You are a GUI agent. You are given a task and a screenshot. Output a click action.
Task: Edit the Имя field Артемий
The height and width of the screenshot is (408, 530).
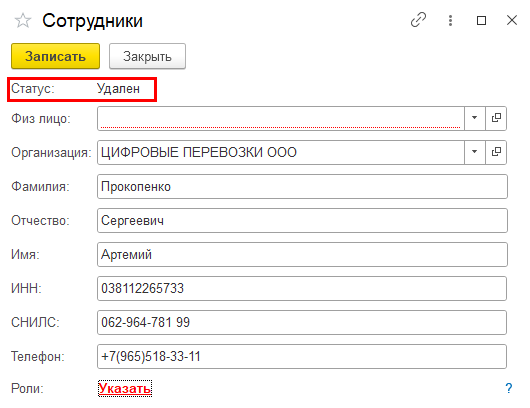pos(302,254)
